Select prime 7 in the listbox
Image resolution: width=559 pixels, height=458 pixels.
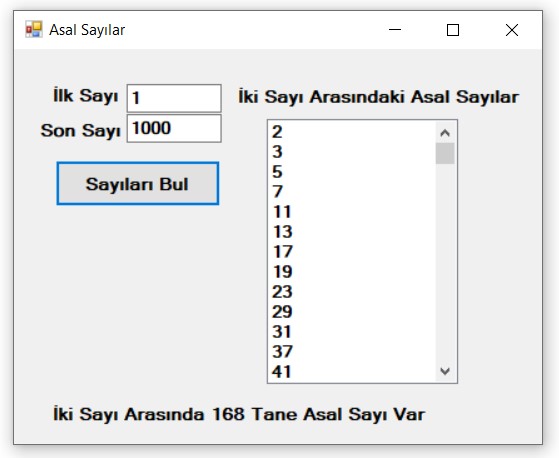tap(352, 192)
